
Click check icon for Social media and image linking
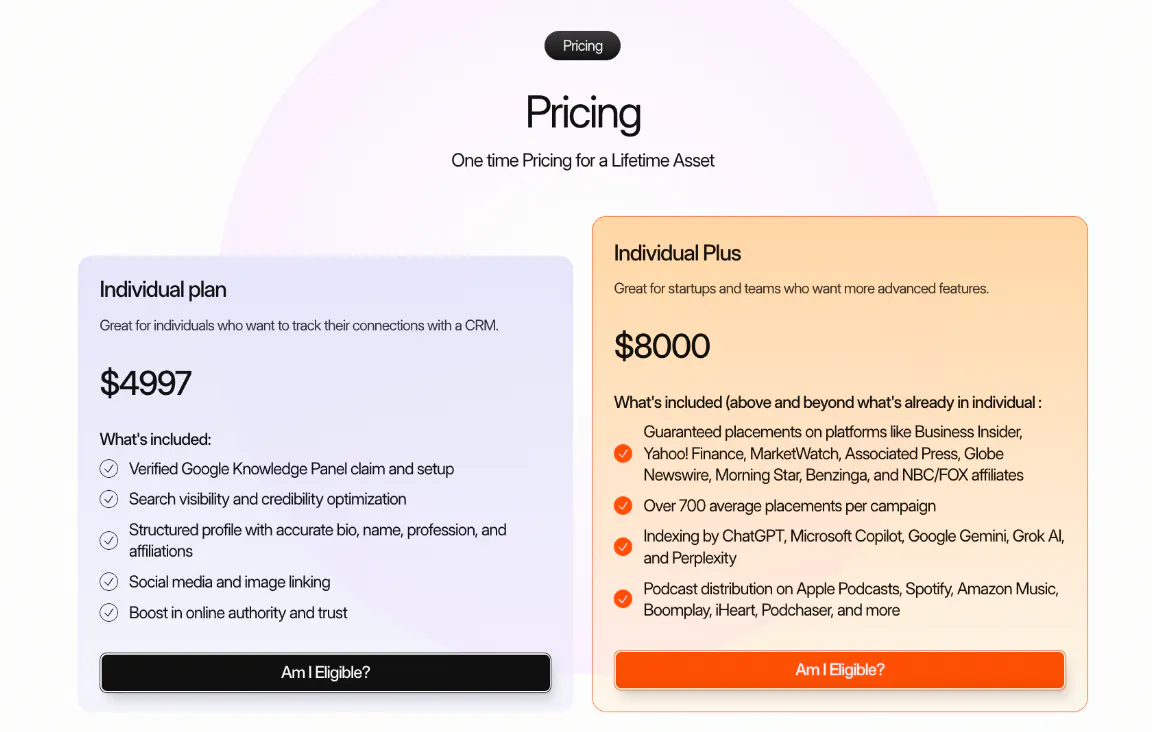tap(109, 581)
